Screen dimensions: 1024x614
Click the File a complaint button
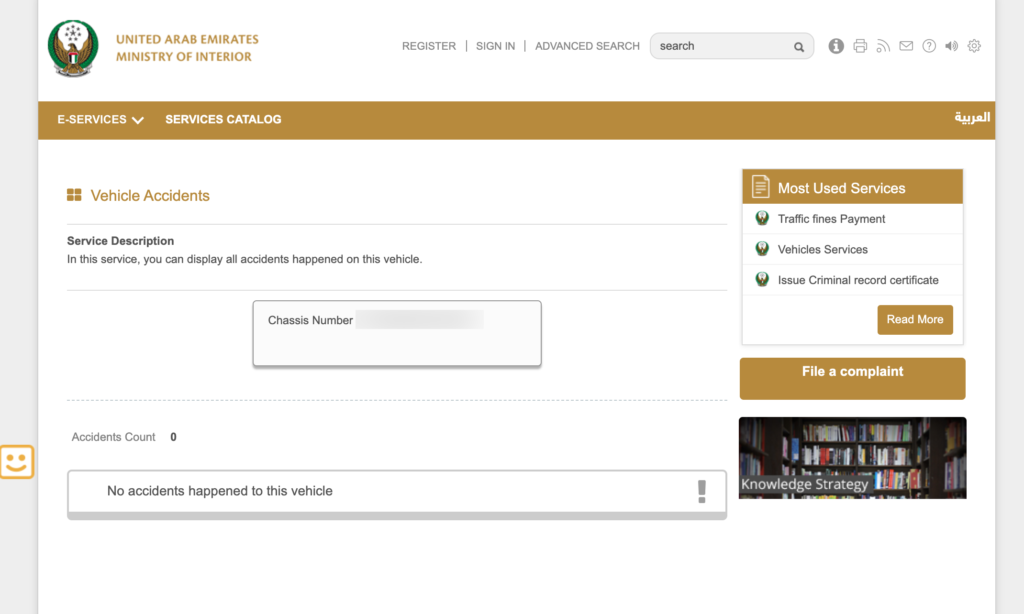pos(852,378)
